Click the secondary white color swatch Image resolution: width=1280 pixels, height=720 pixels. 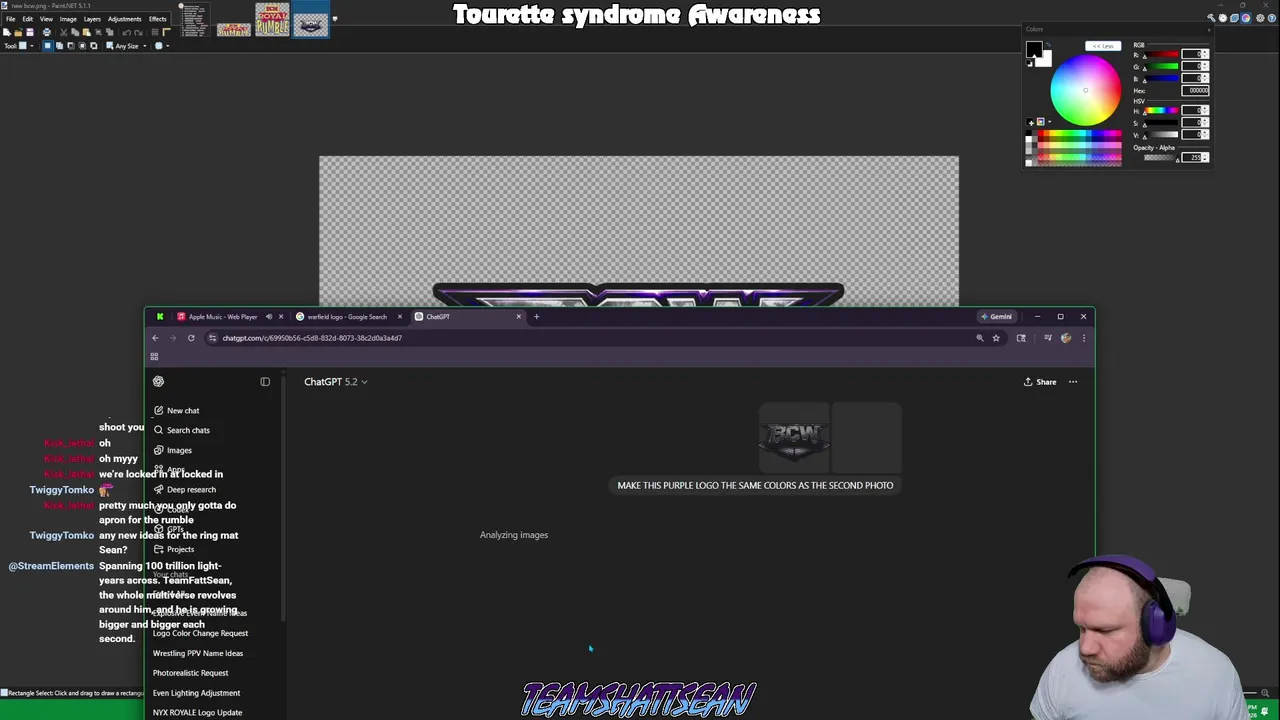coord(1046,60)
